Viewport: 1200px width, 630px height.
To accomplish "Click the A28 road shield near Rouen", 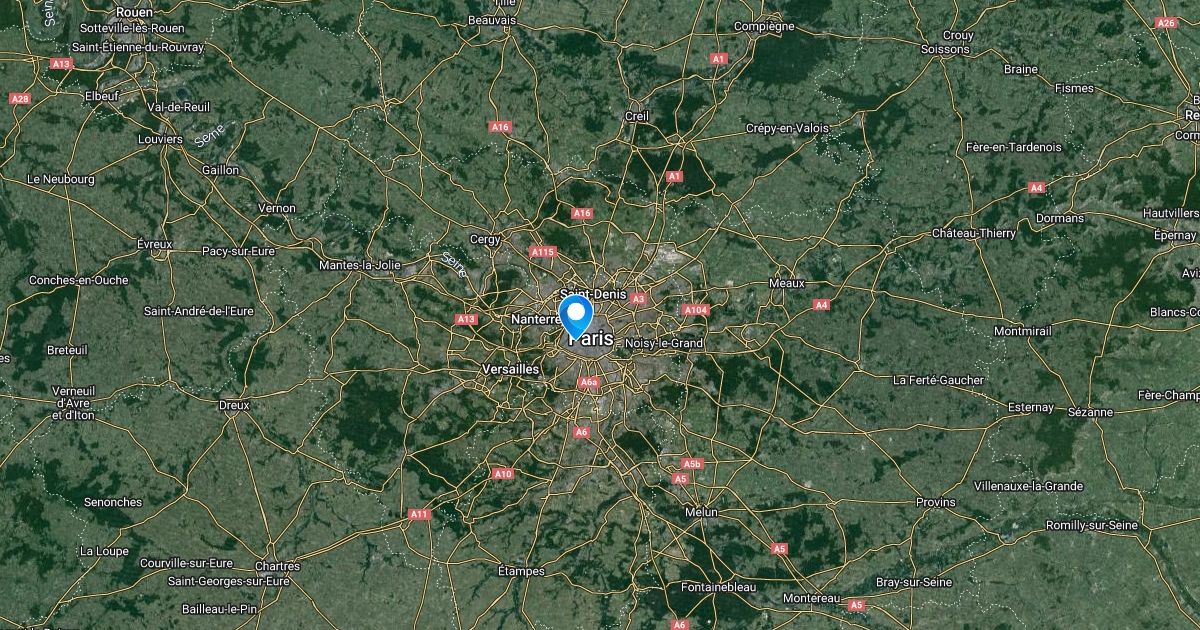I will click(x=19, y=98).
